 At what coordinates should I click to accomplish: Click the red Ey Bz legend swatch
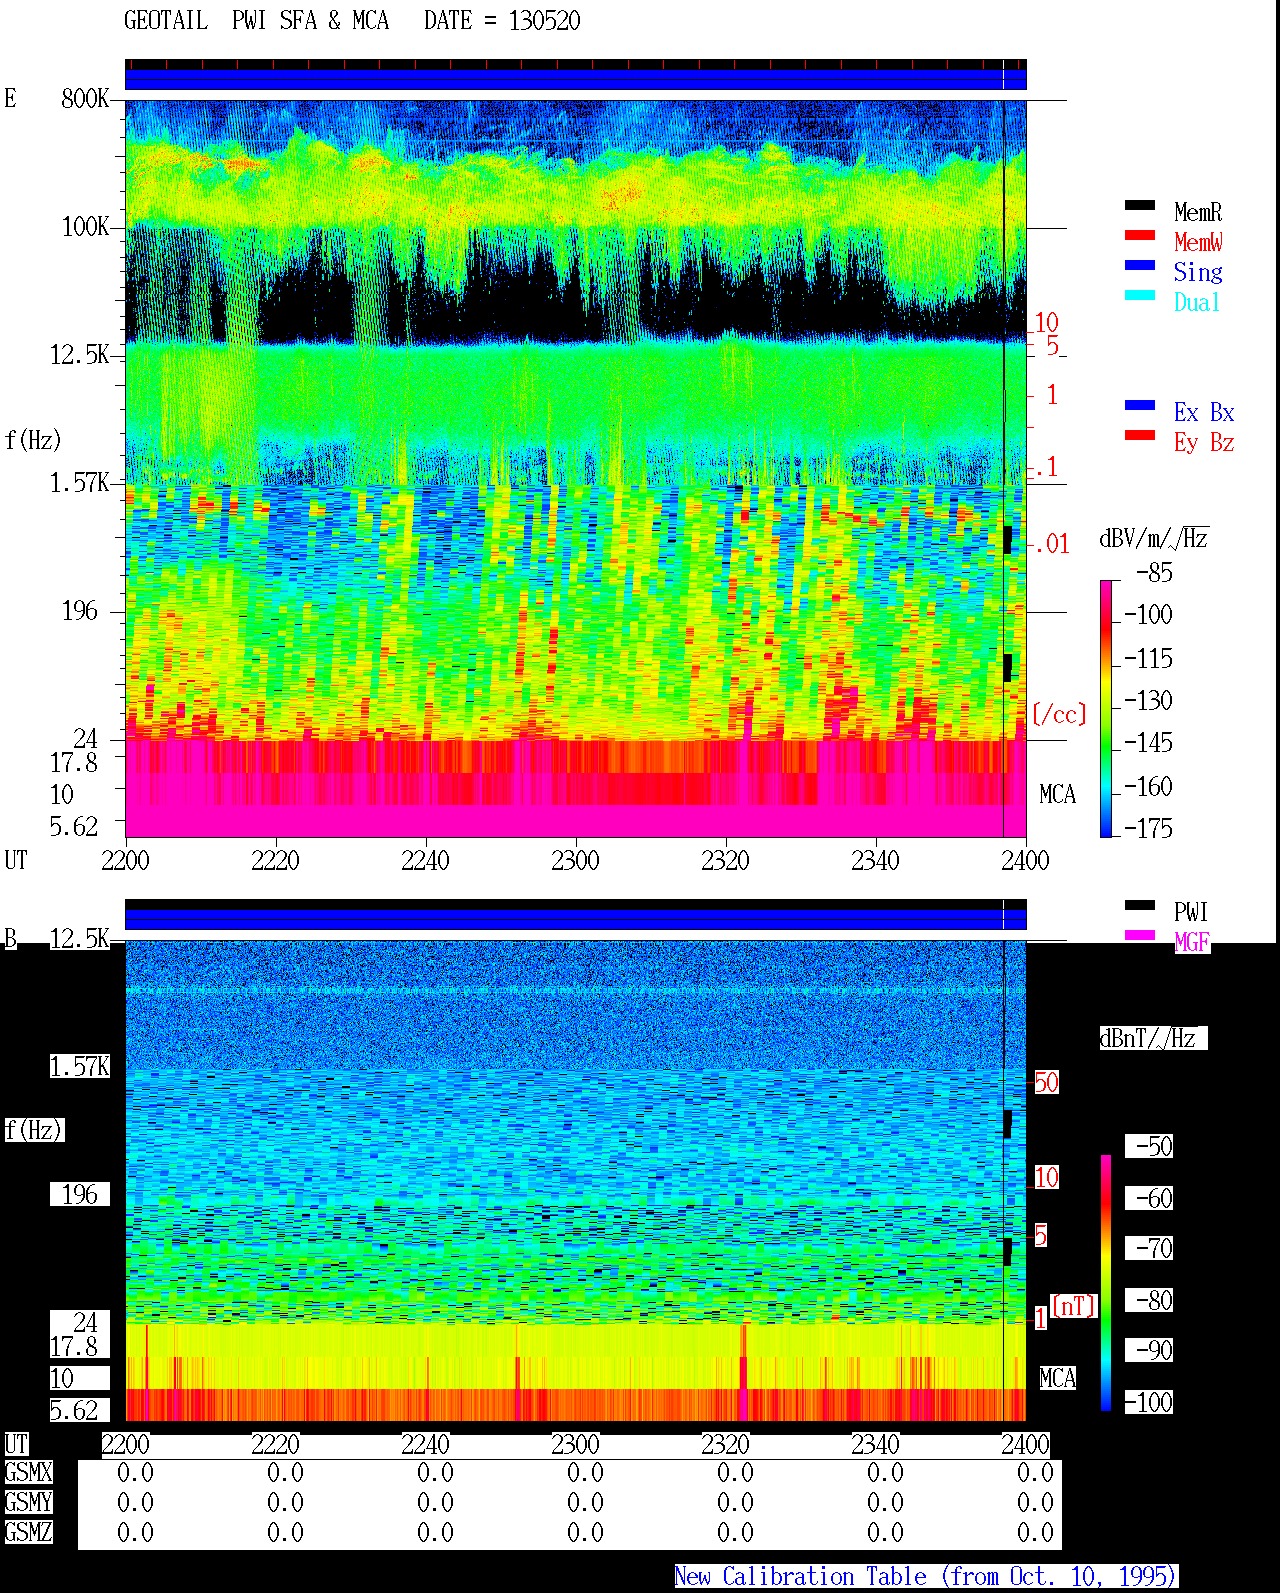1139,436
